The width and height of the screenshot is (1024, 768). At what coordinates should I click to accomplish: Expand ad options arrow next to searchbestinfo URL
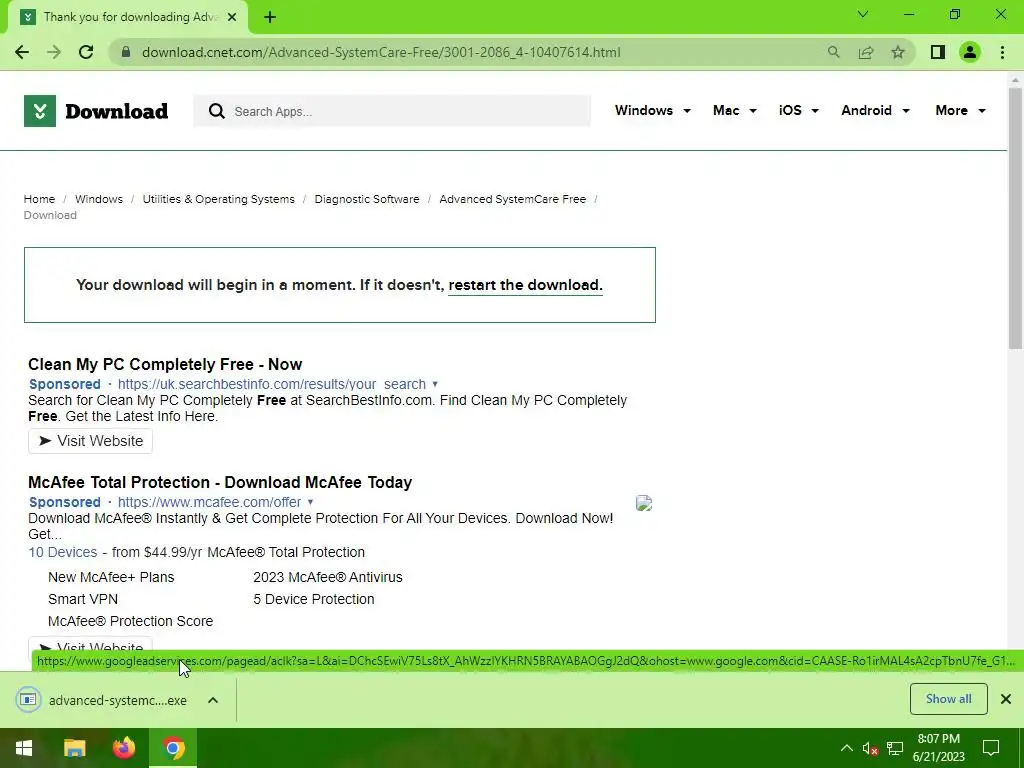435,384
